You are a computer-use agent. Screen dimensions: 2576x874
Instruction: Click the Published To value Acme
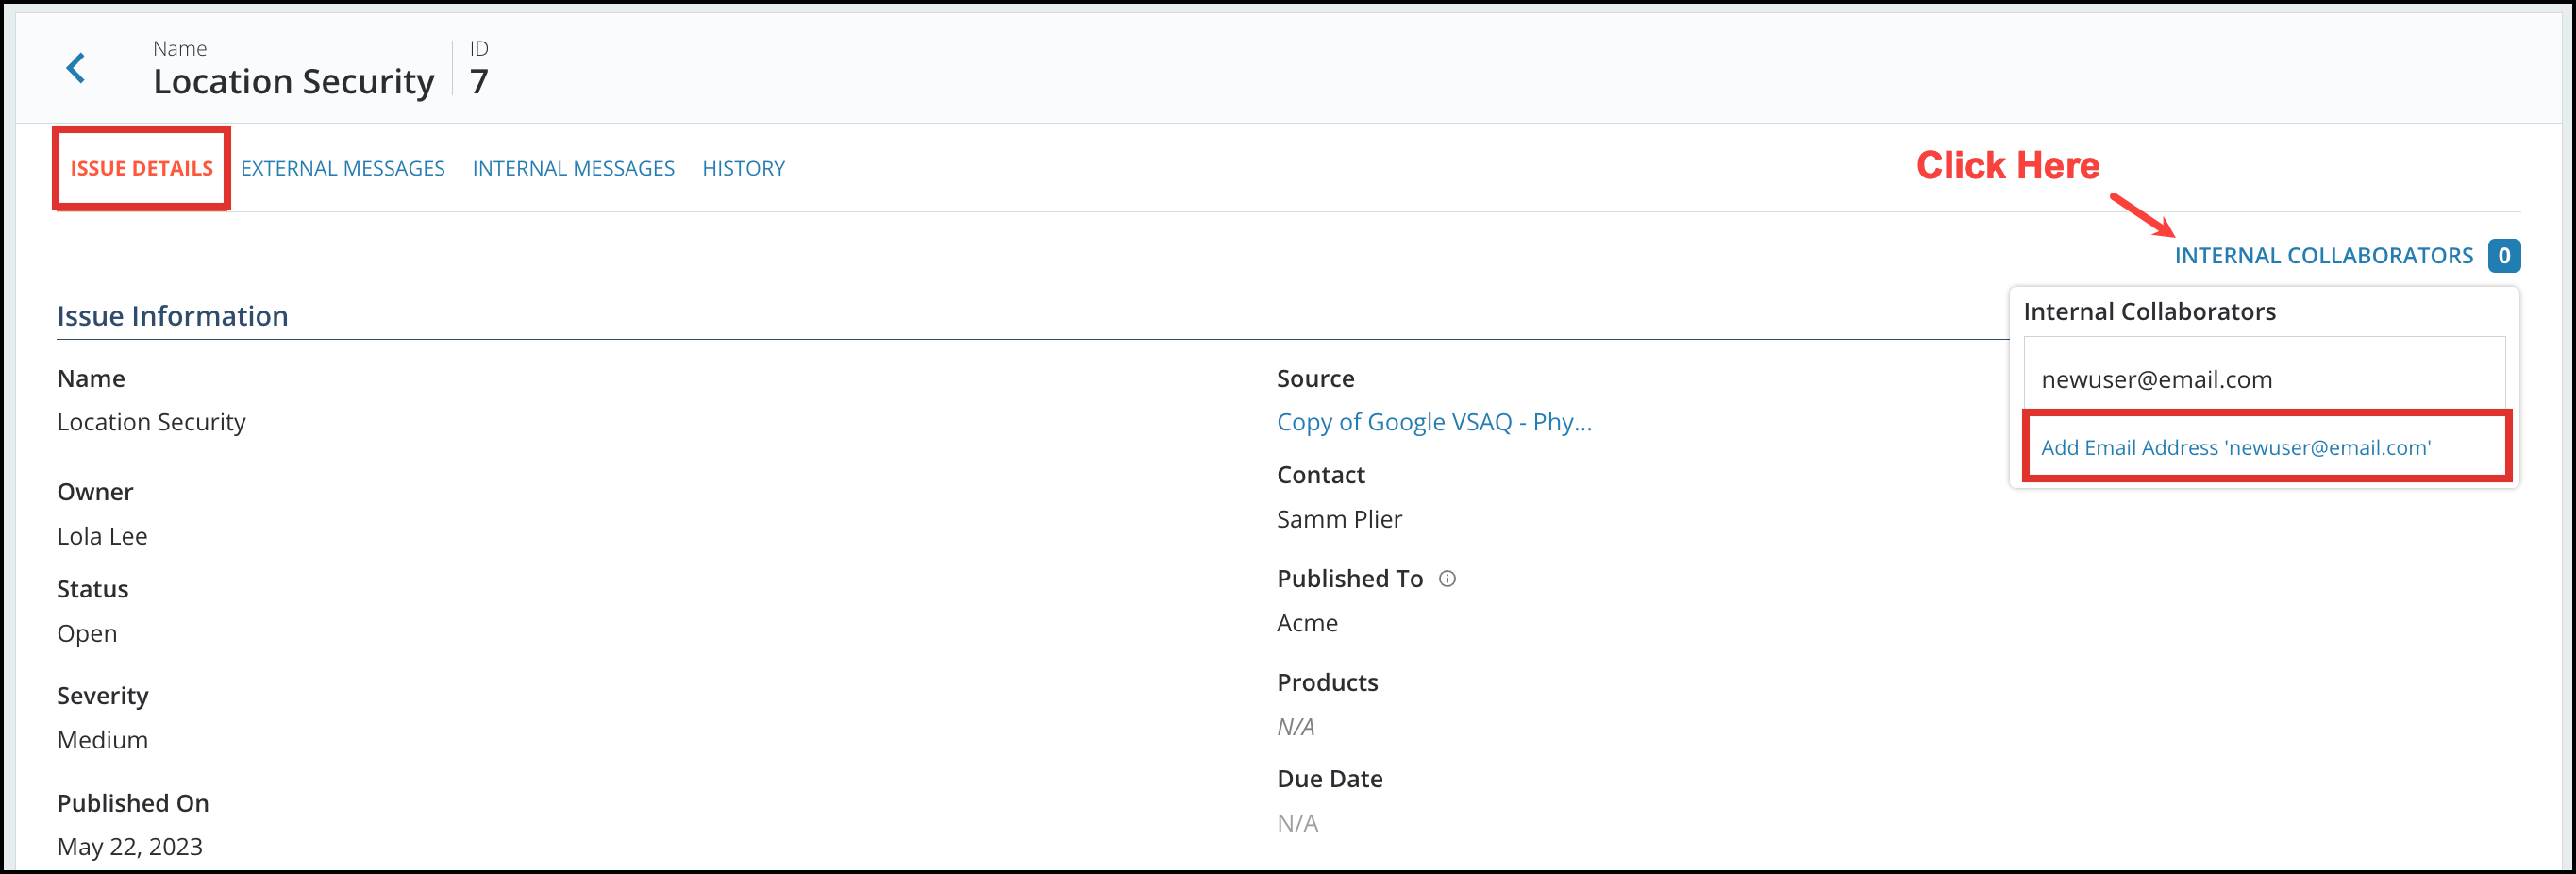[x=1307, y=623]
